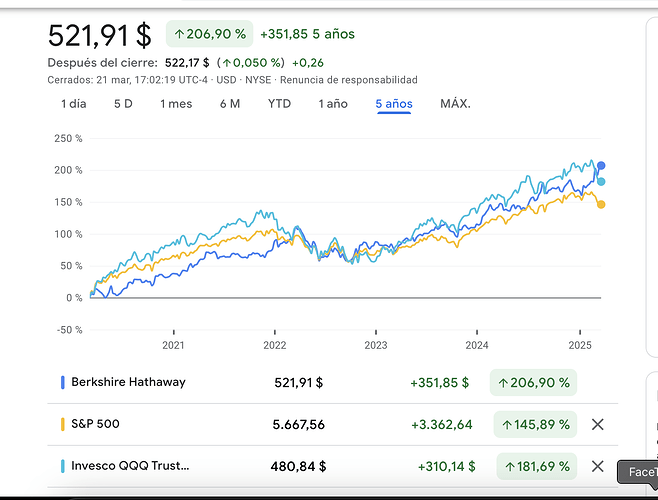Viewport: 658px width, 500px height.
Task: Show the MÁX. range
Action: (x=455, y=104)
